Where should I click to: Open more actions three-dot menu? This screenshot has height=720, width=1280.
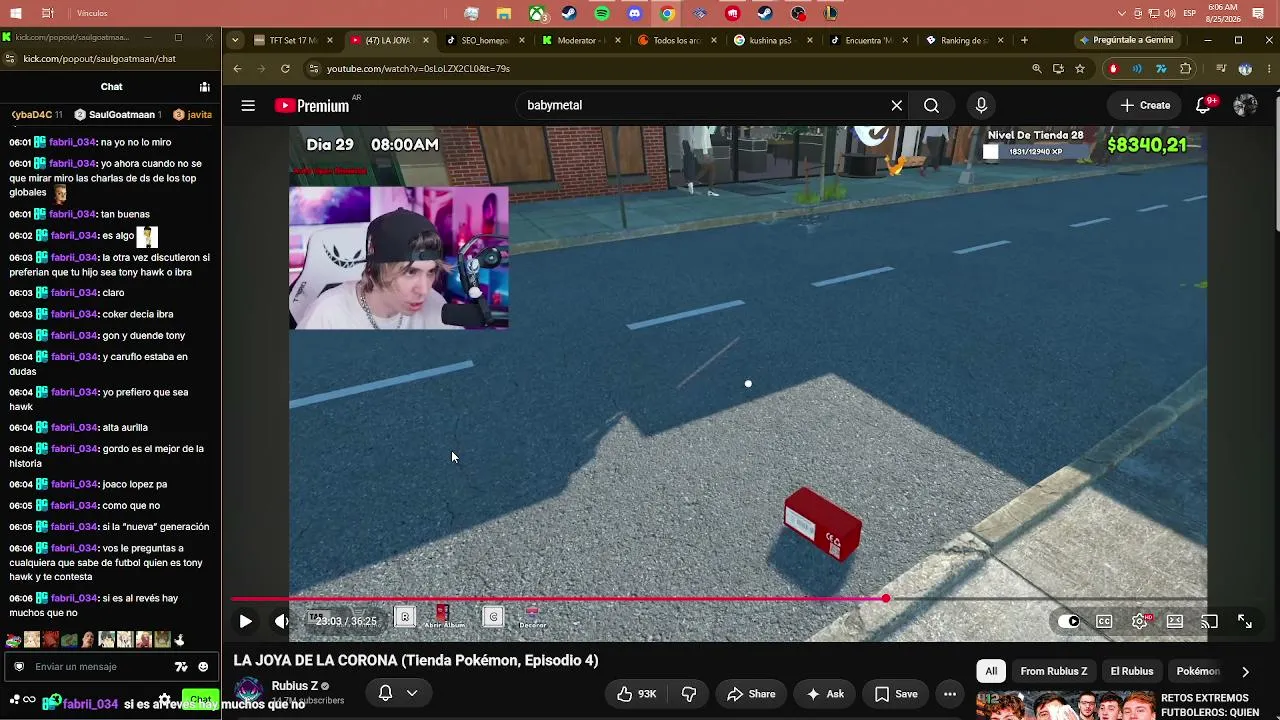[950, 694]
